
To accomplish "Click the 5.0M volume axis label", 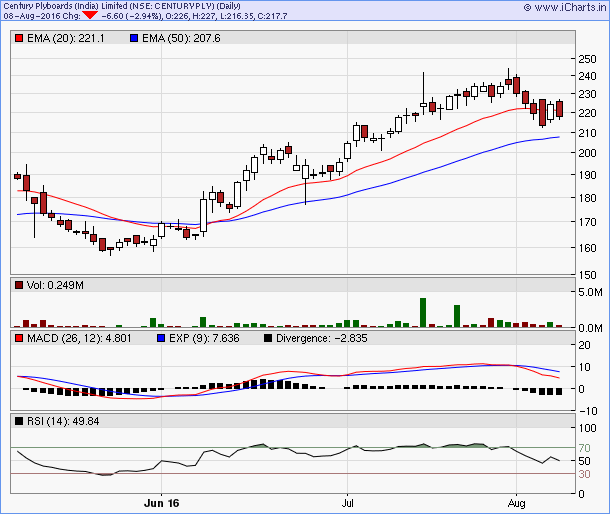I will pyautogui.click(x=591, y=292).
